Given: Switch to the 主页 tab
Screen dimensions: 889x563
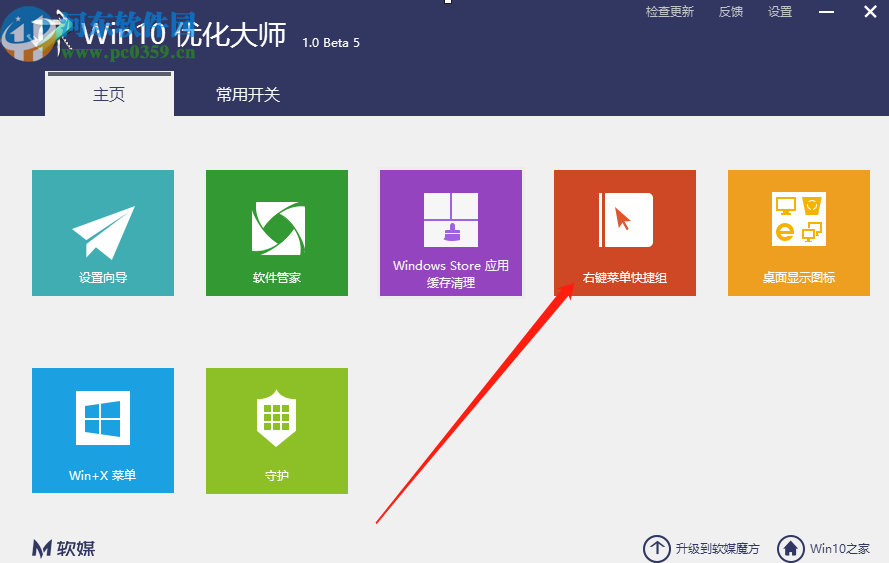Looking at the screenshot, I should coord(109,95).
